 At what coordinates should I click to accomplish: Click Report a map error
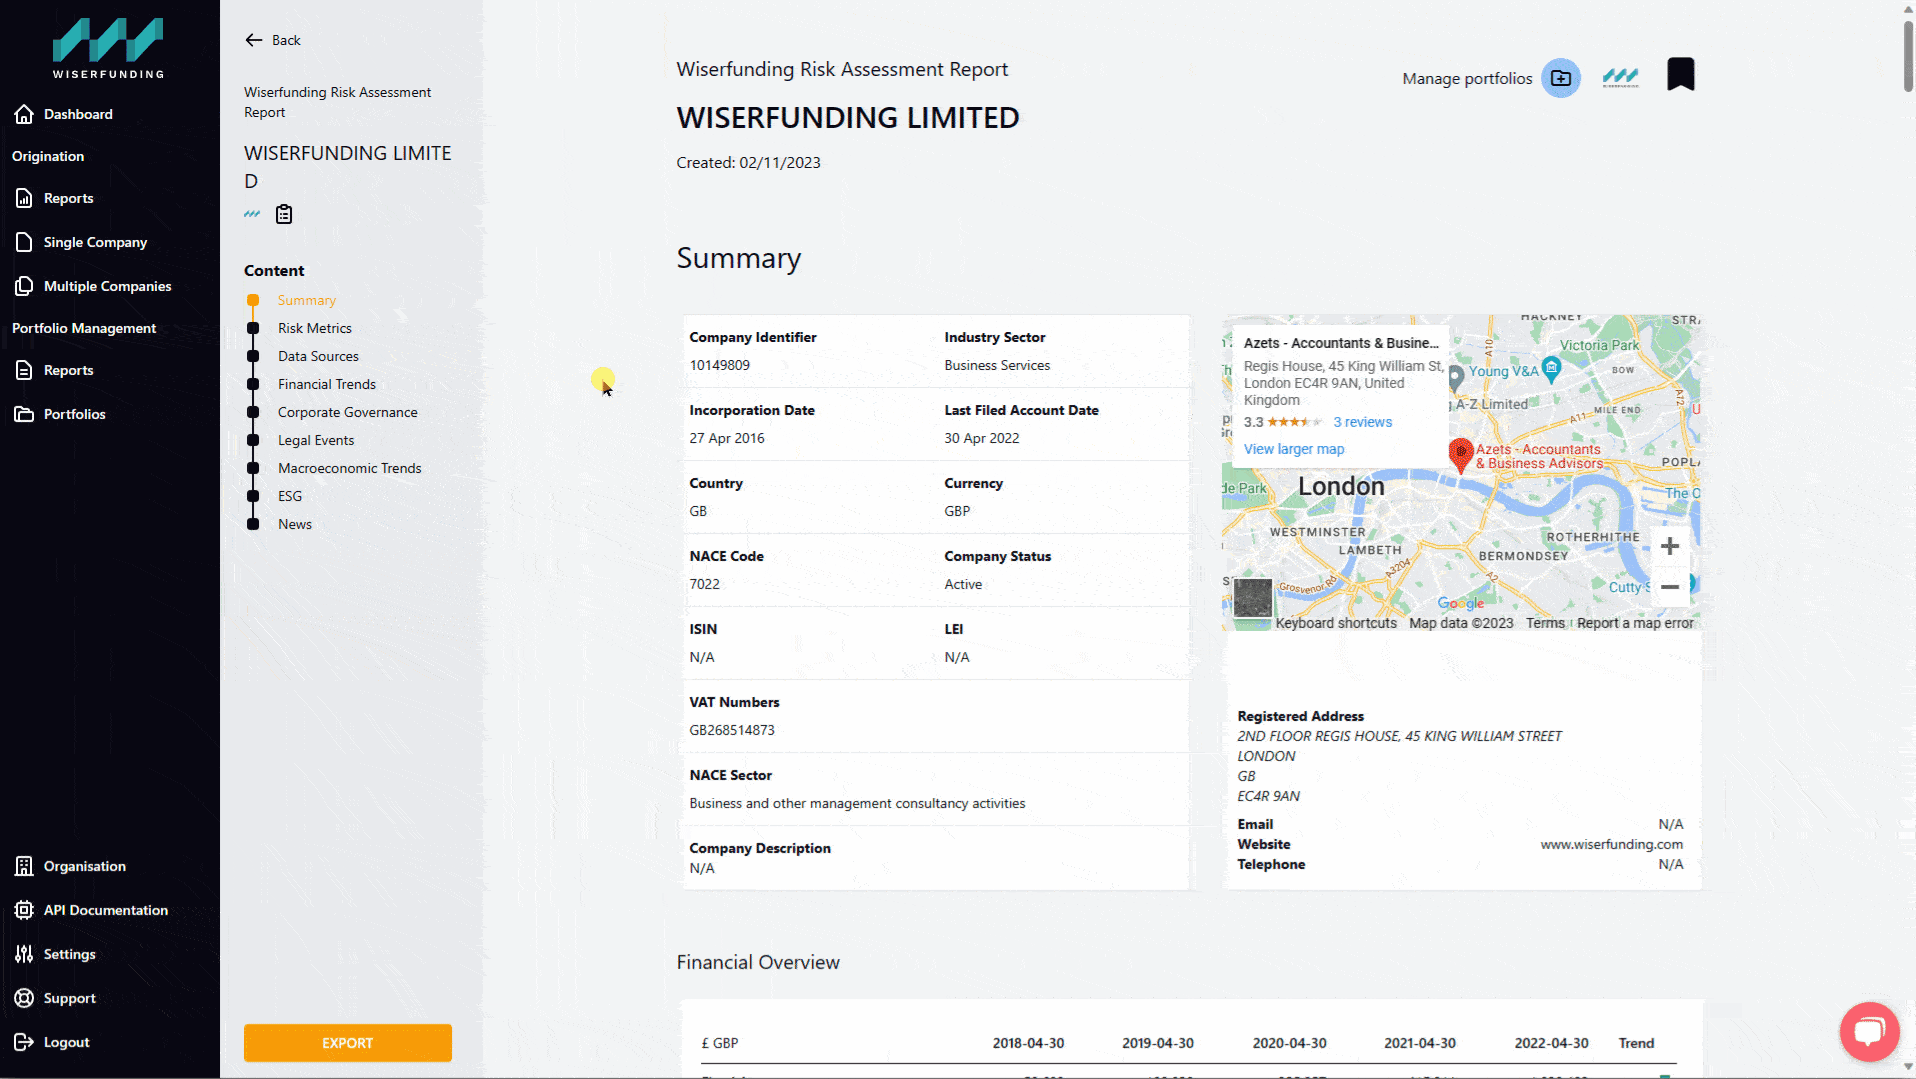pyautogui.click(x=1635, y=623)
